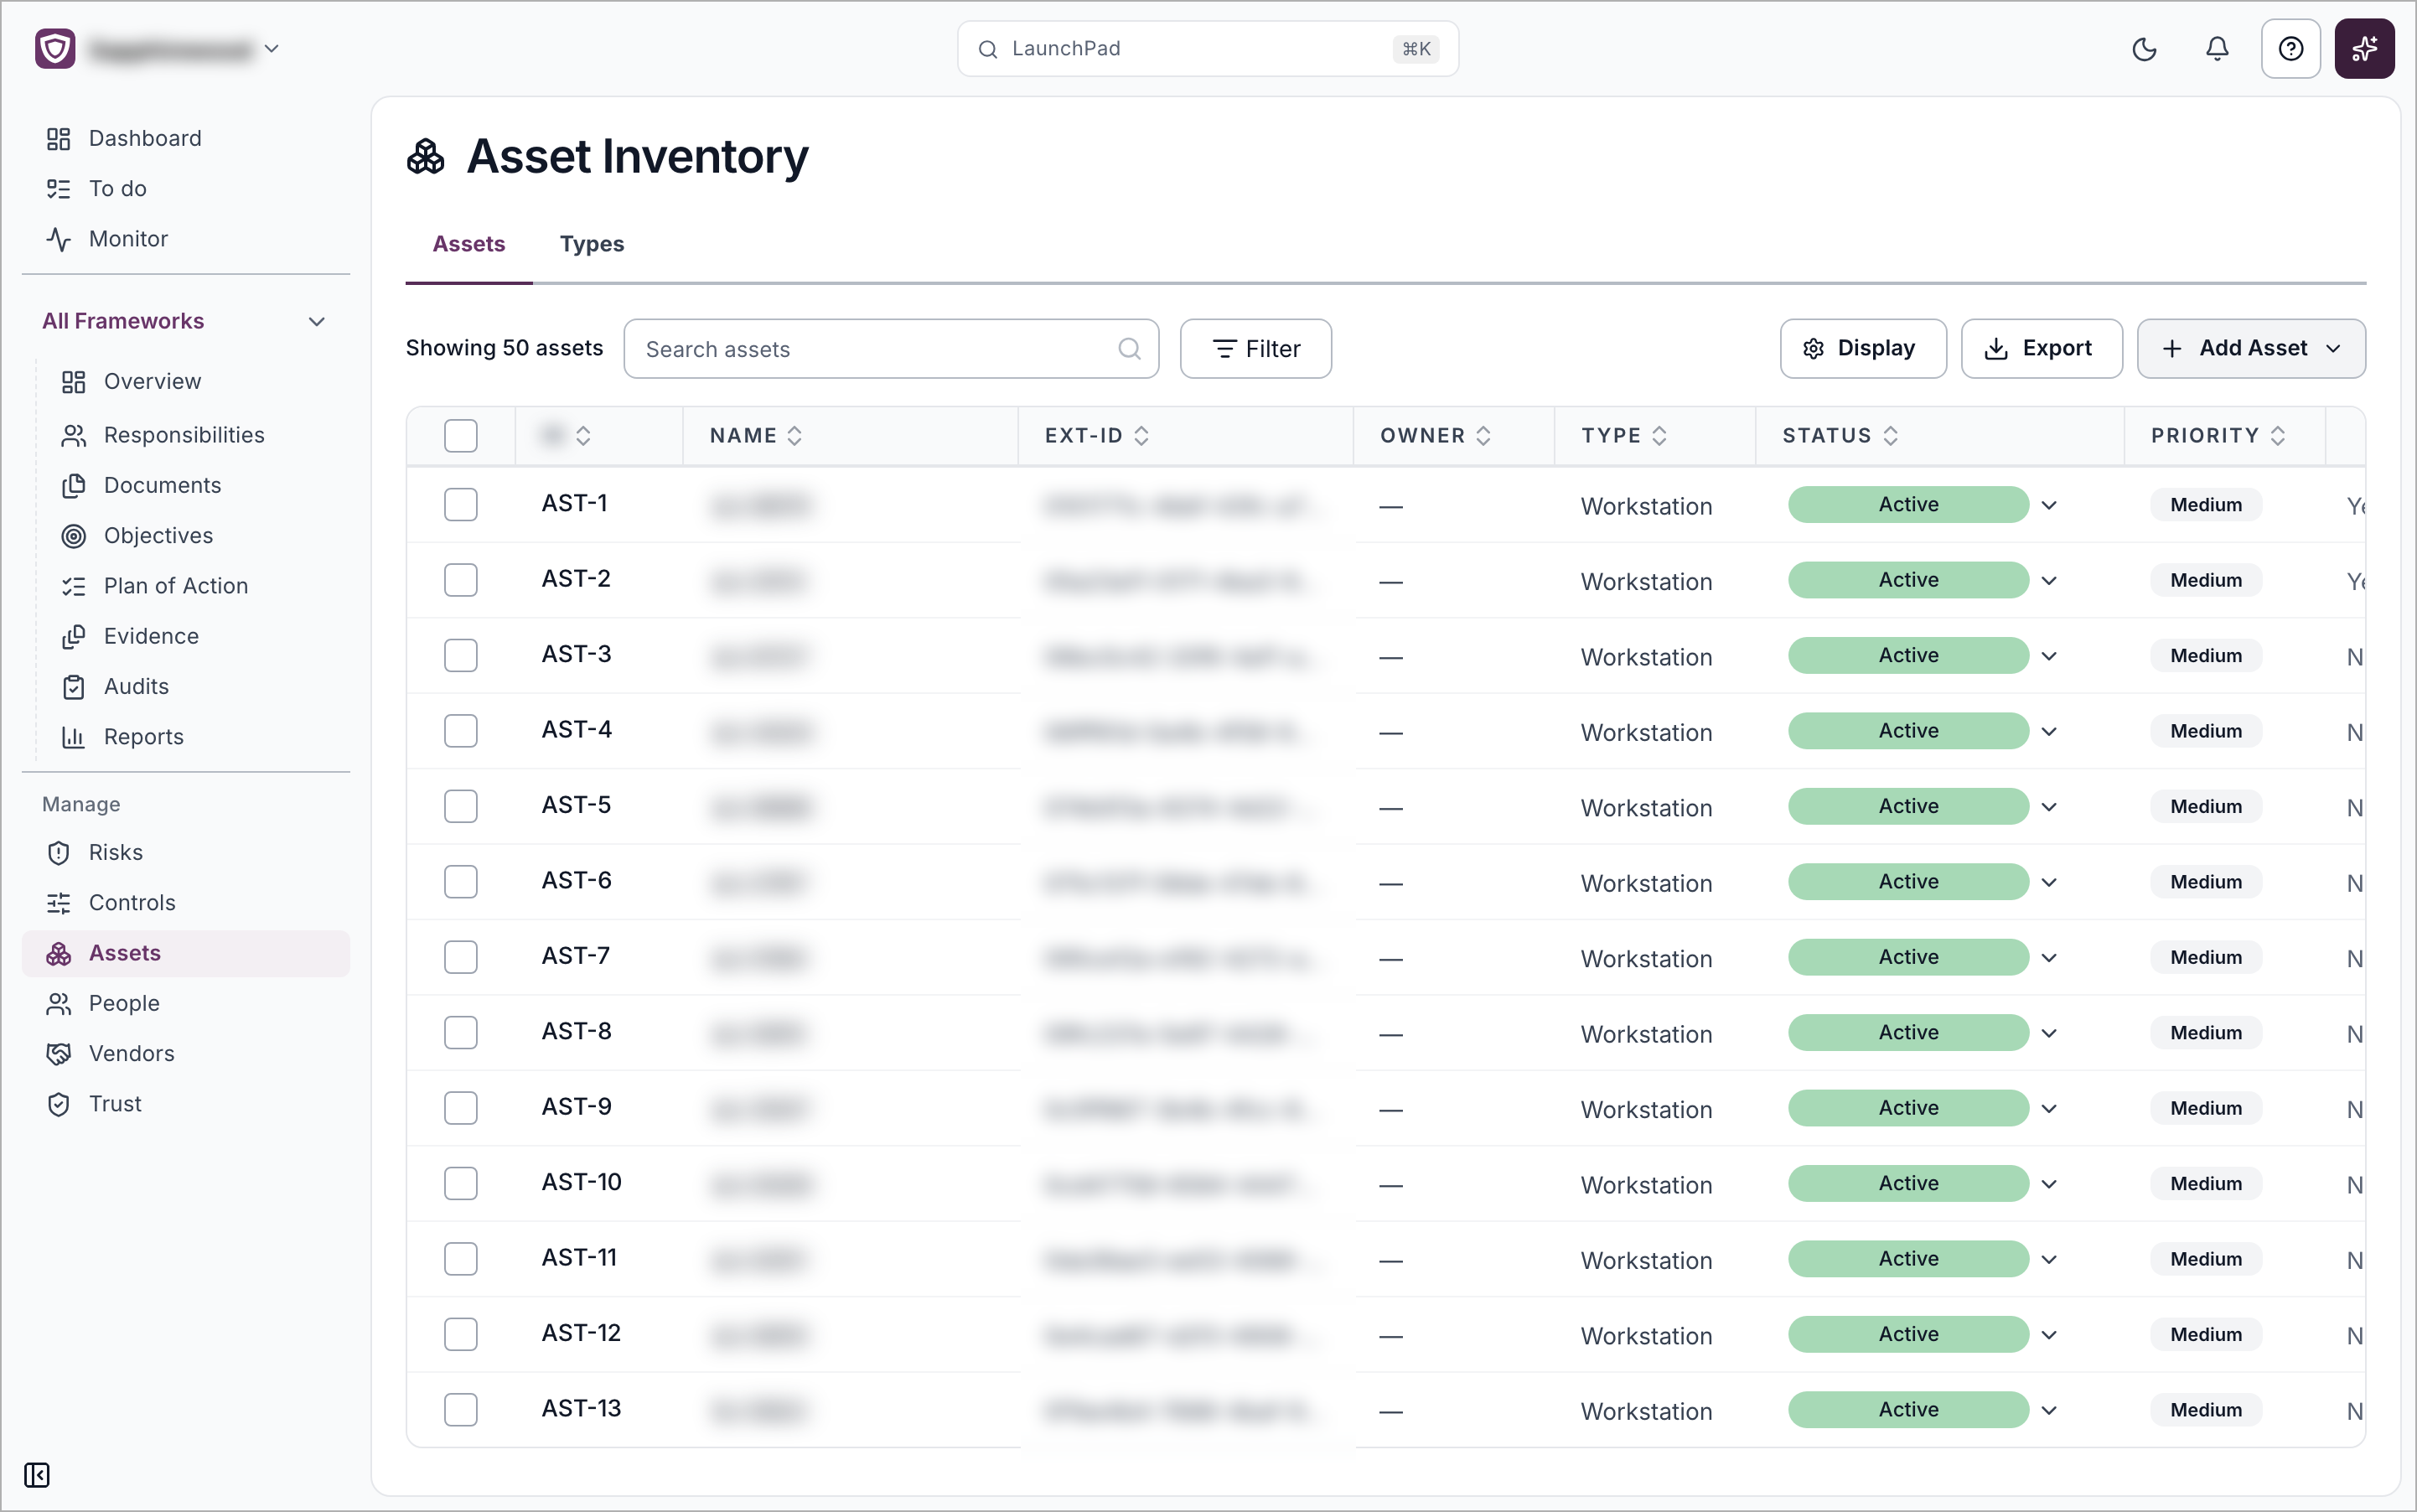Open Vendors under Manage
This screenshot has height=1512, width=2417.
(186, 1054)
